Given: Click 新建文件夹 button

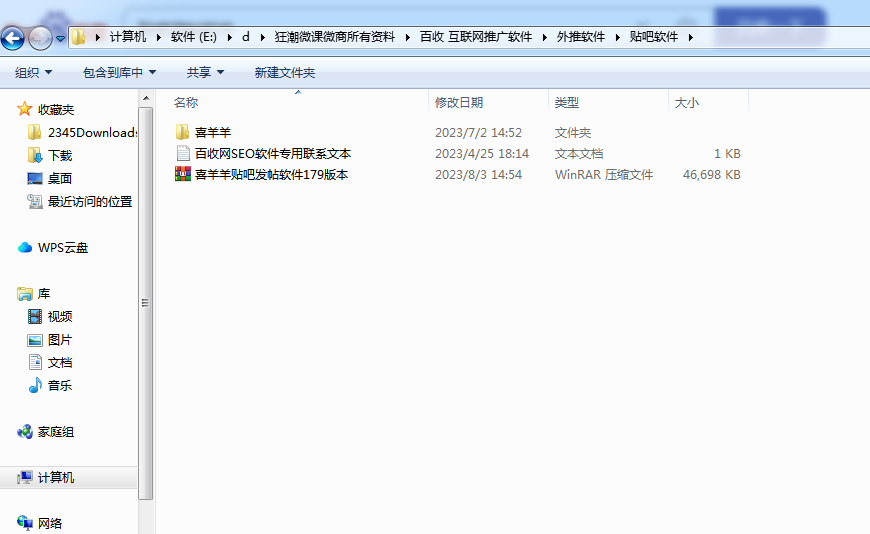Looking at the screenshot, I should coord(285,73).
